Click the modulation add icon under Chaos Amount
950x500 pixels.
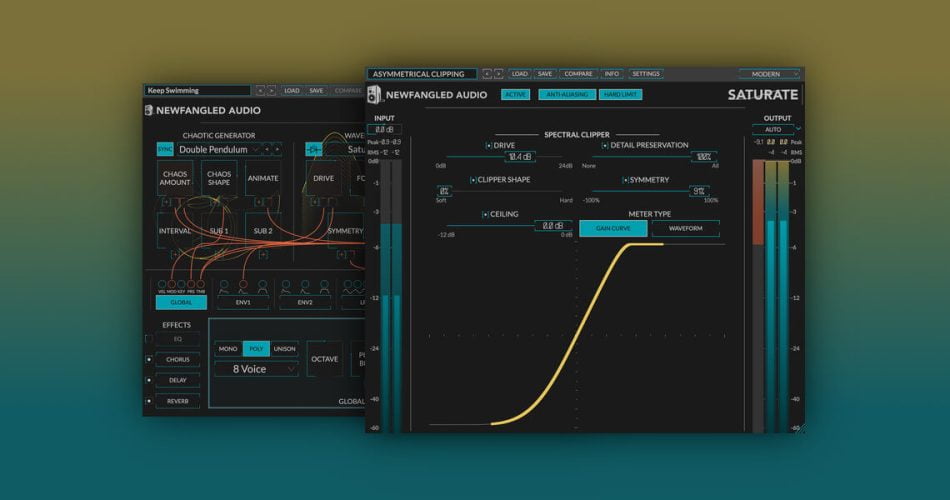pyautogui.click(x=166, y=202)
